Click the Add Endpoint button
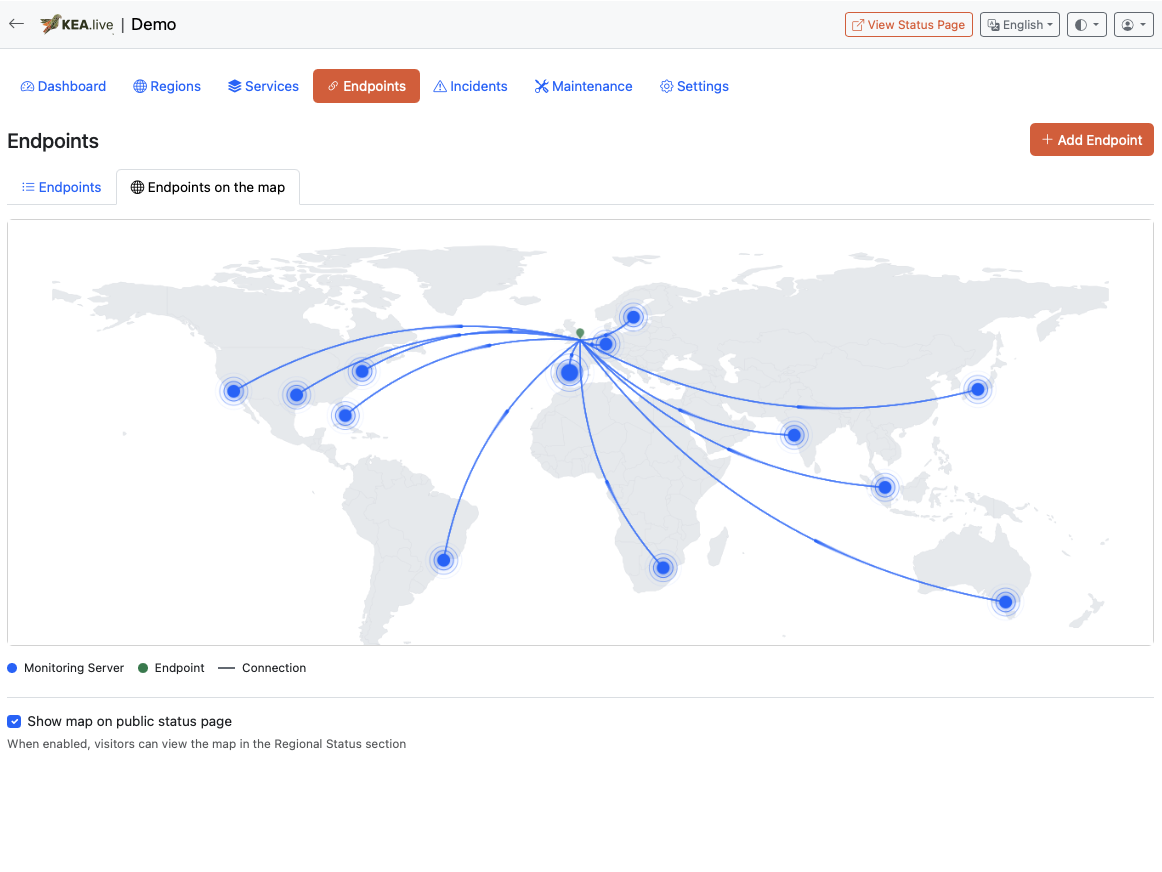1162x872 pixels. [x=1091, y=139]
